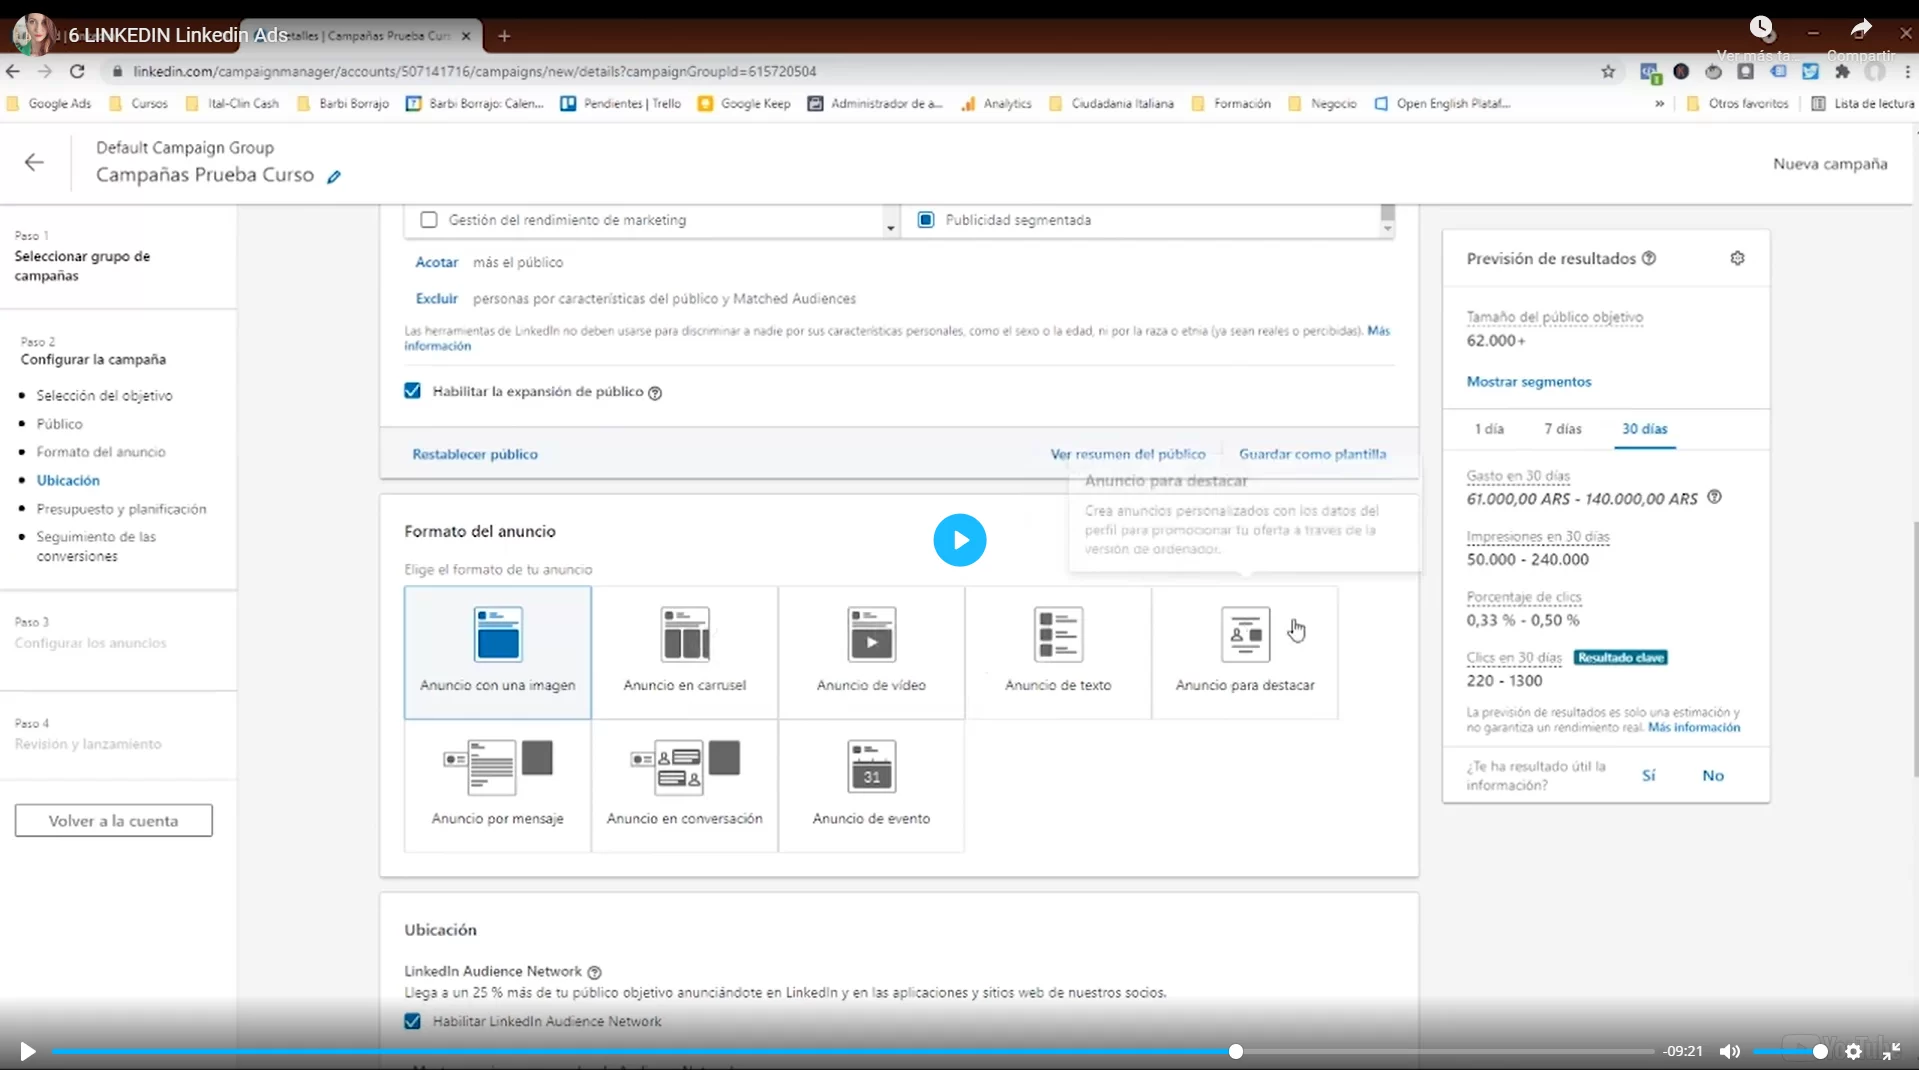Open forecast settings gear icon
The width and height of the screenshot is (1919, 1070).
tap(1738, 258)
